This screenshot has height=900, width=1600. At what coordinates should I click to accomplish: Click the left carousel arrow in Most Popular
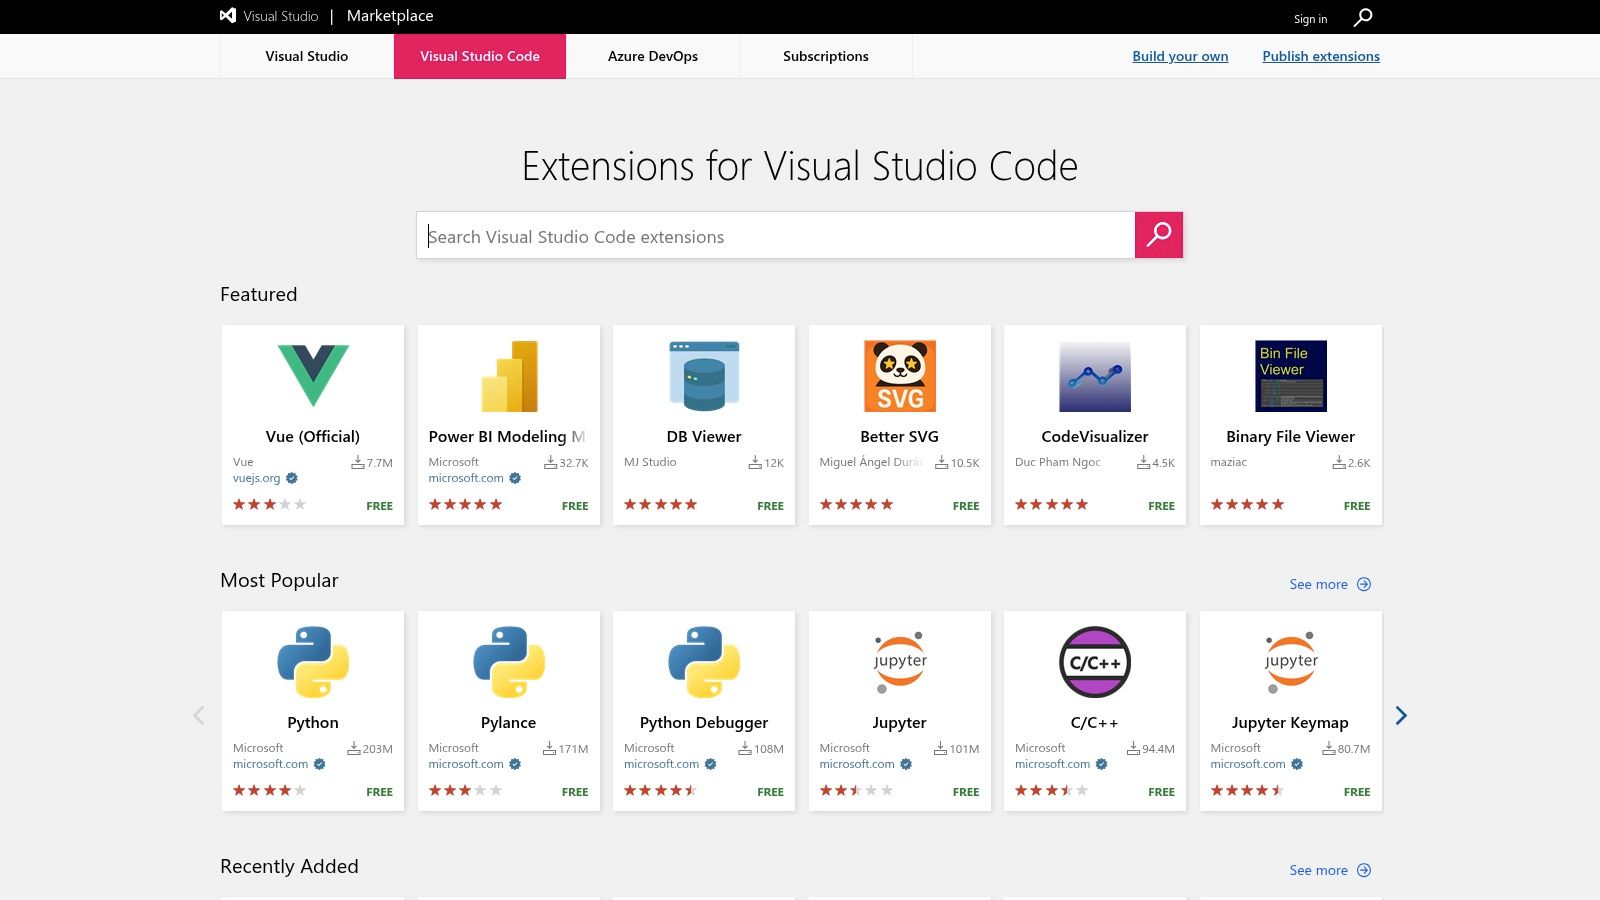click(x=199, y=715)
